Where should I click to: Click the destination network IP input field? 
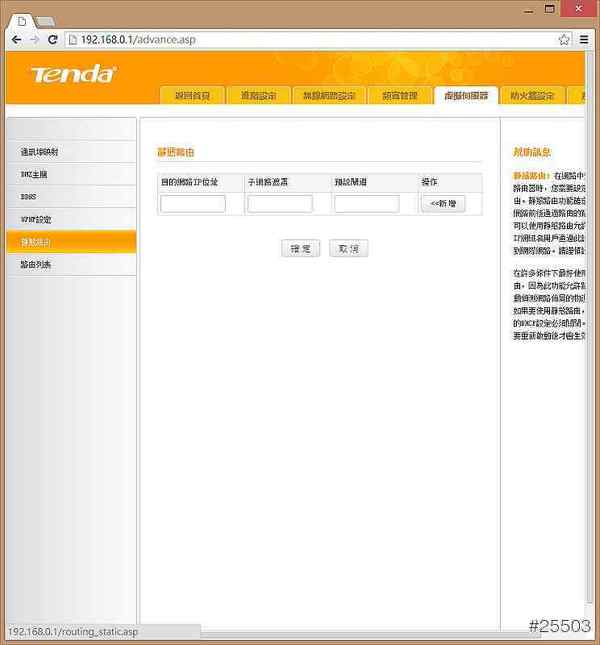pos(193,204)
